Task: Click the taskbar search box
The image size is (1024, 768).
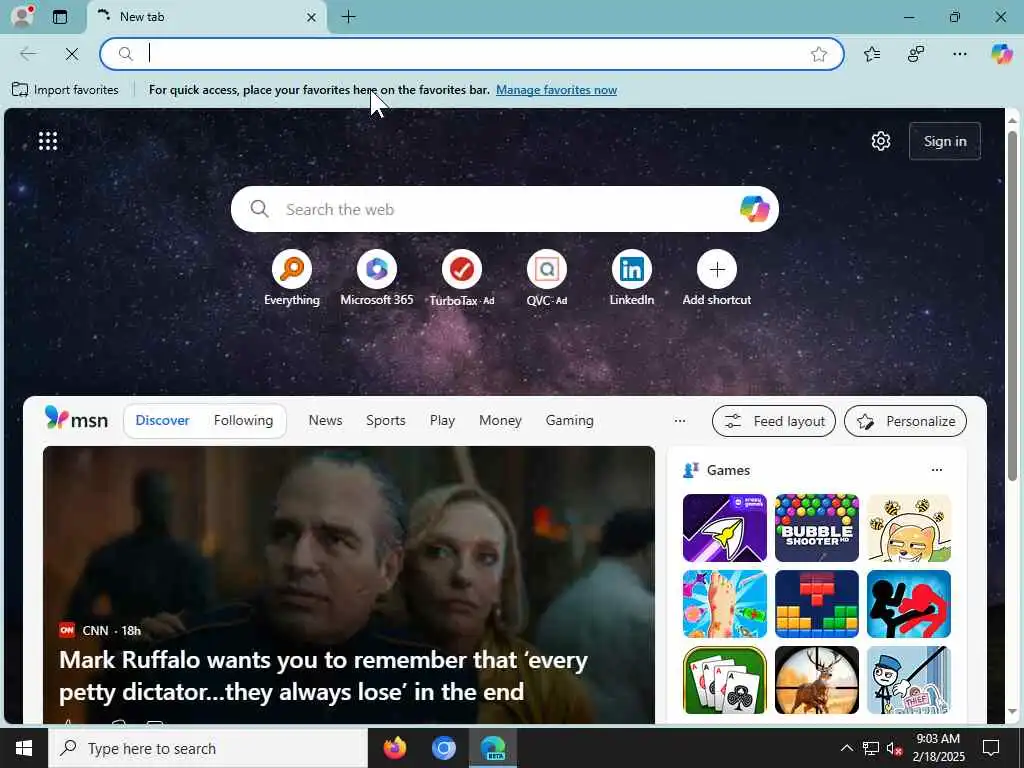Action: pyautogui.click(x=208, y=748)
